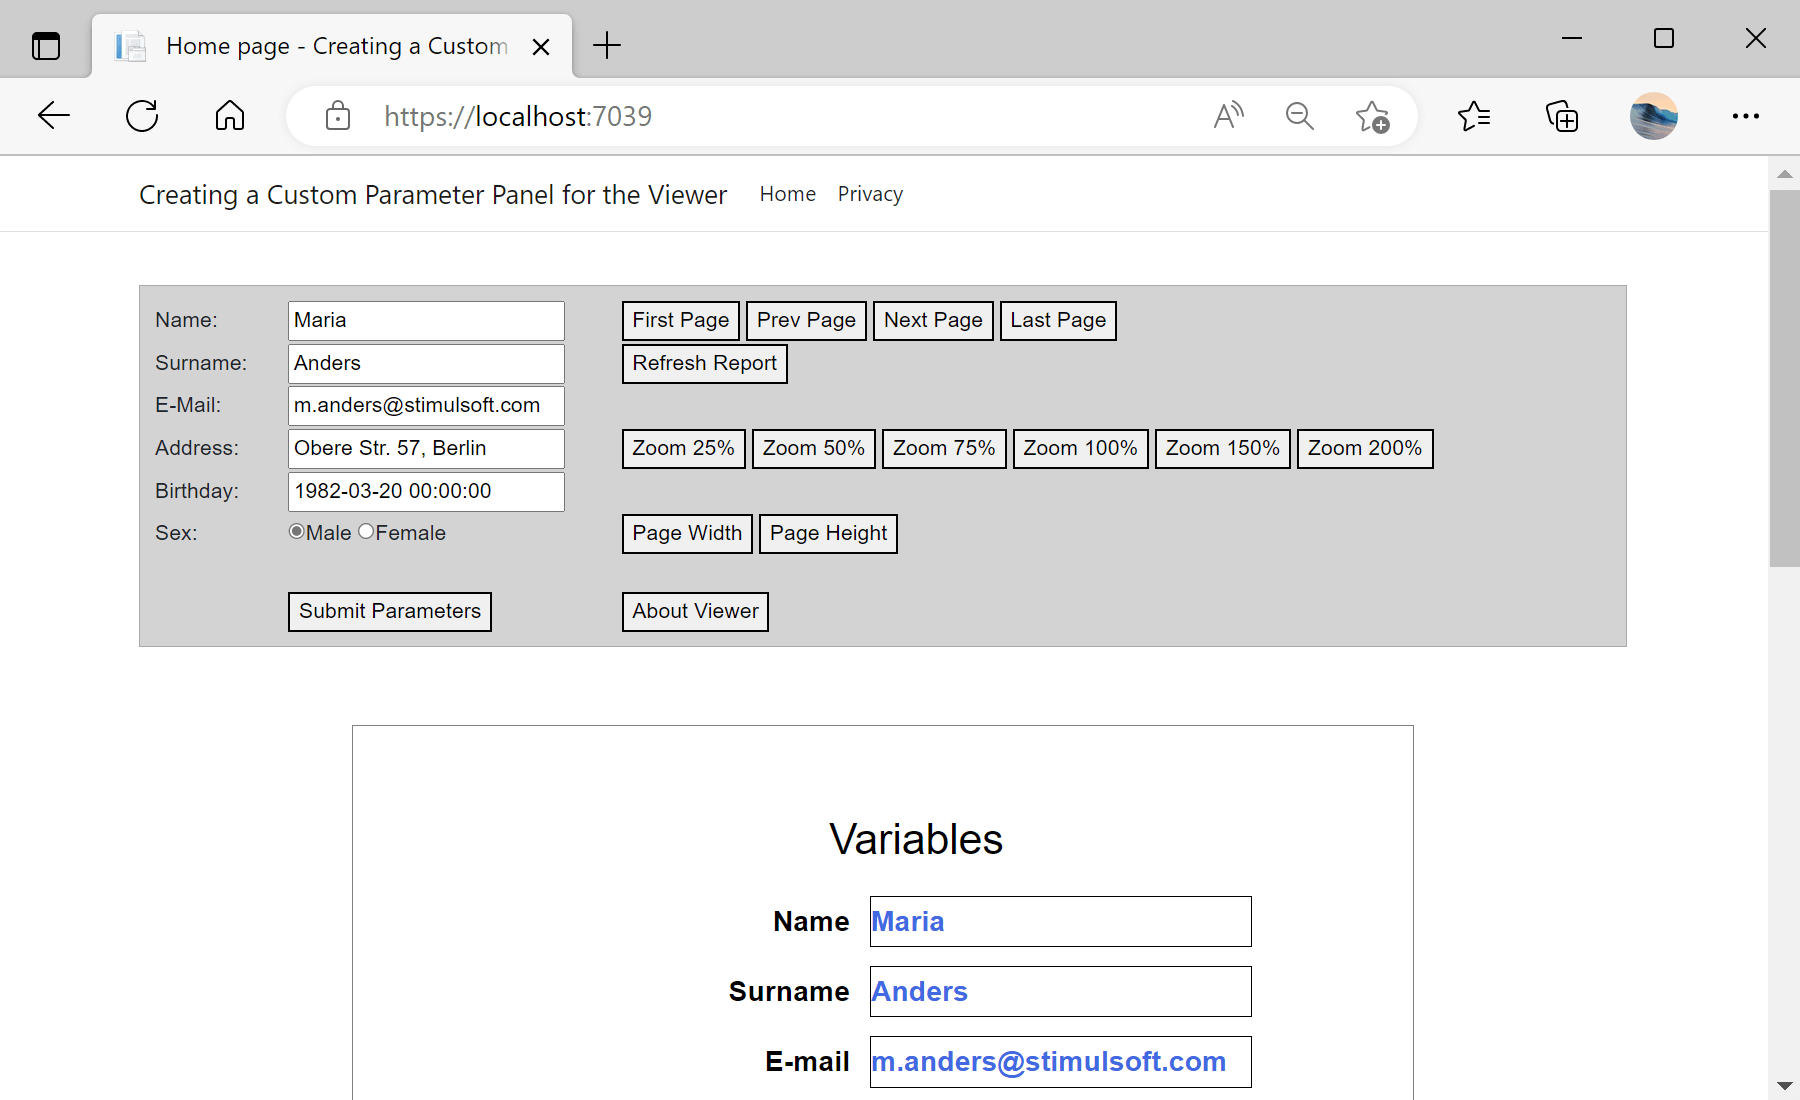Select the Female radio button
Image resolution: width=1800 pixels, height=1100 pixels.
click(365, 531)
